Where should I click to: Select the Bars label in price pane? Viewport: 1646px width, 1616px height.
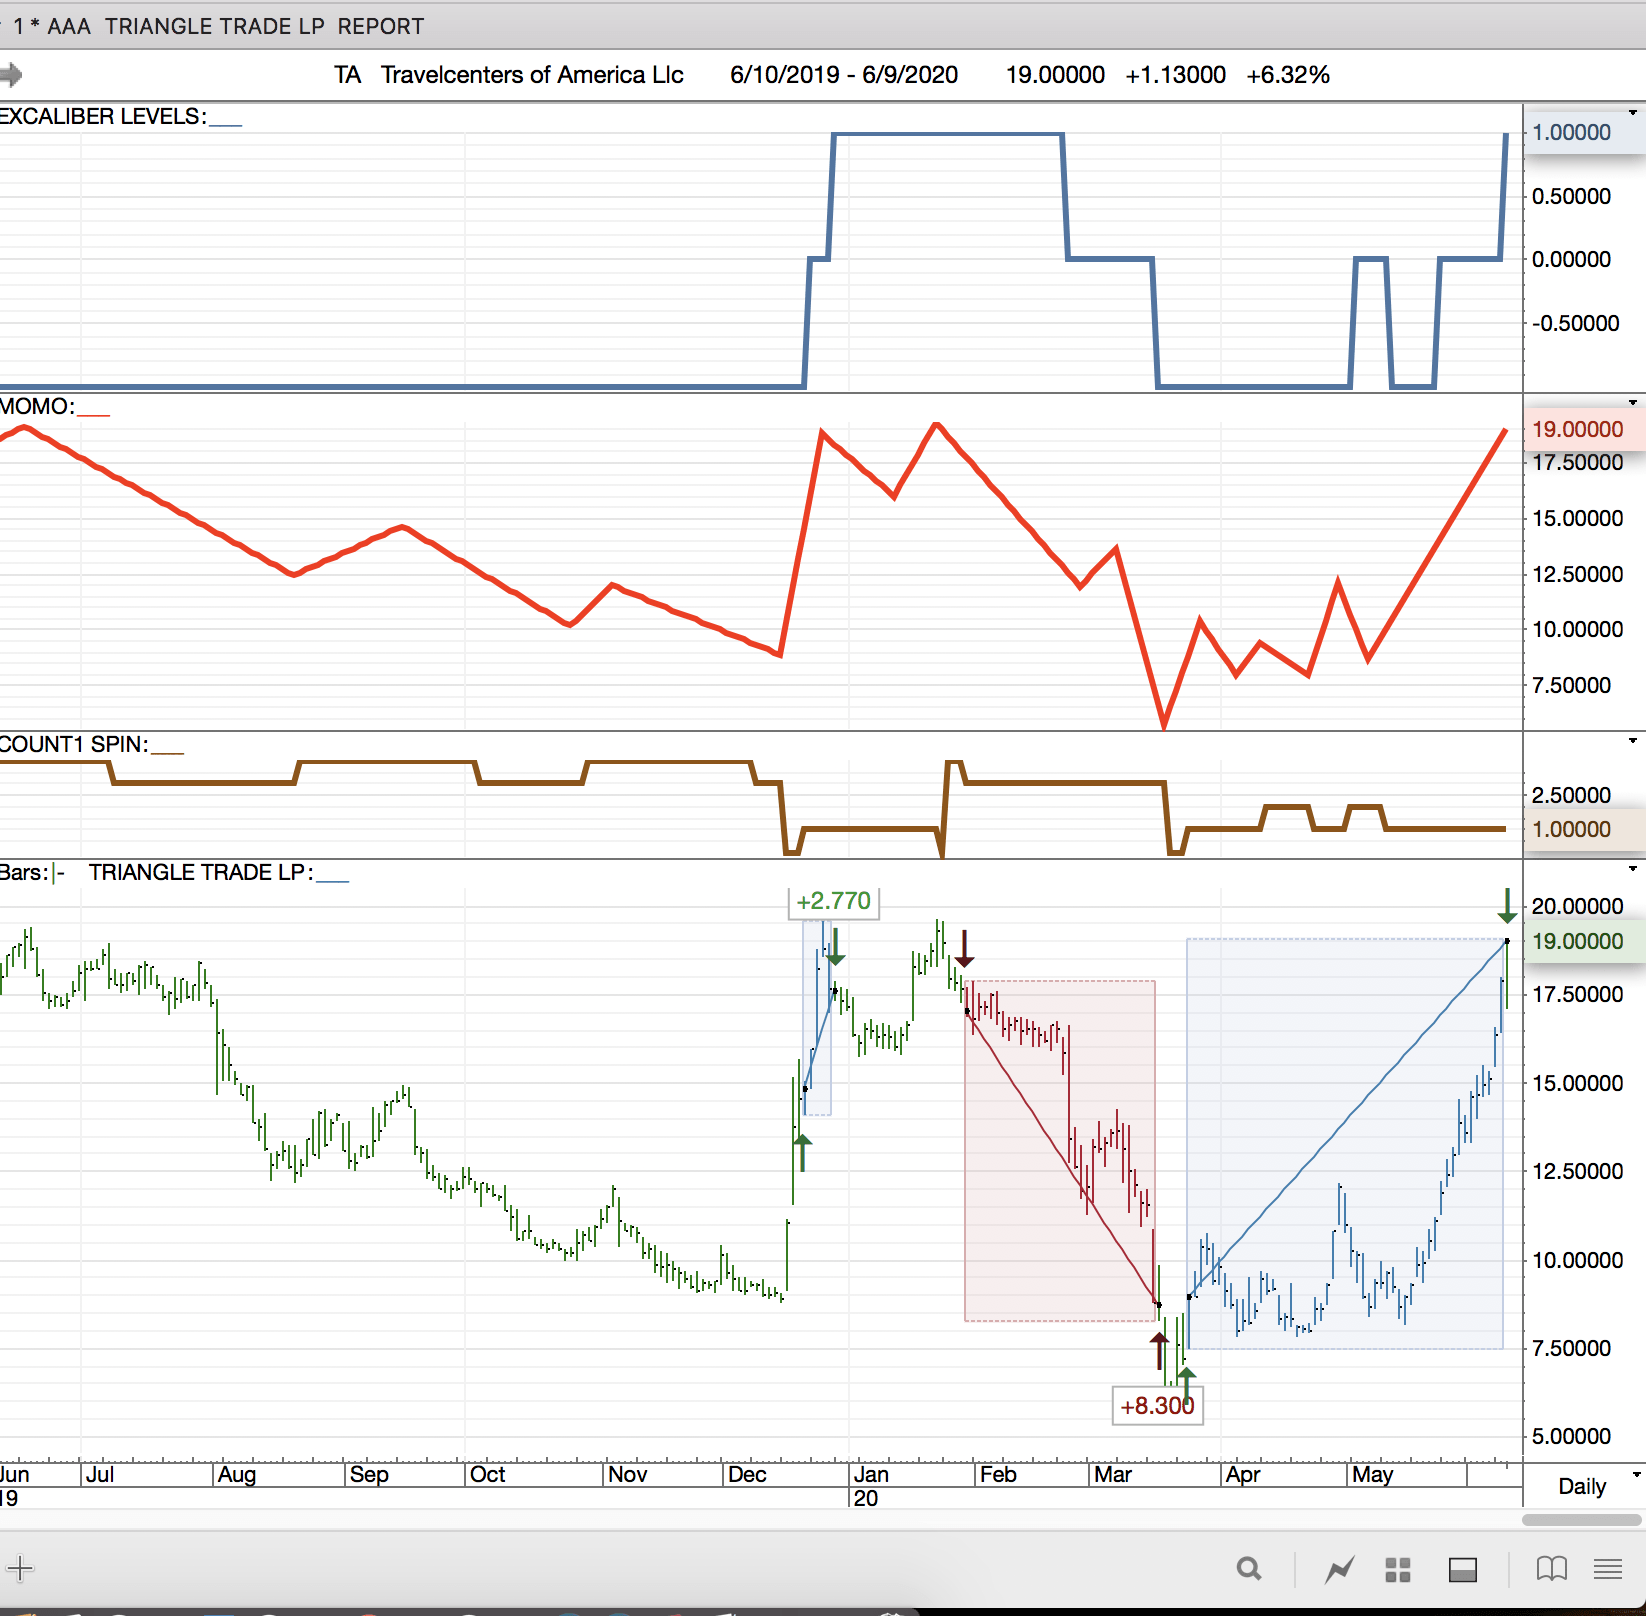click(24, 872)
